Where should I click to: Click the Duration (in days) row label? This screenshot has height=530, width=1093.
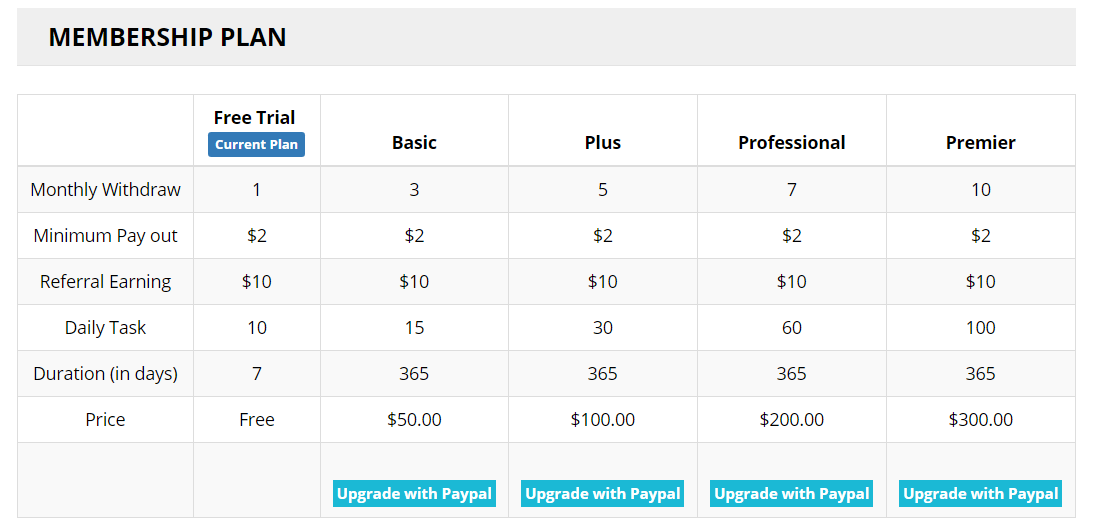(x=106, y=373)
